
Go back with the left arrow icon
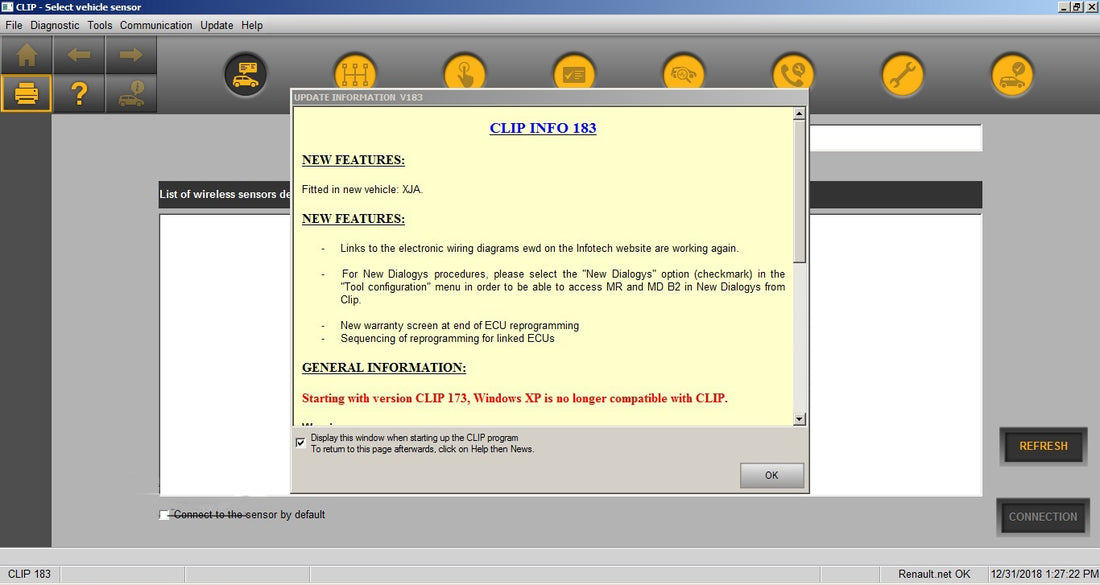(x=79, y=56)
